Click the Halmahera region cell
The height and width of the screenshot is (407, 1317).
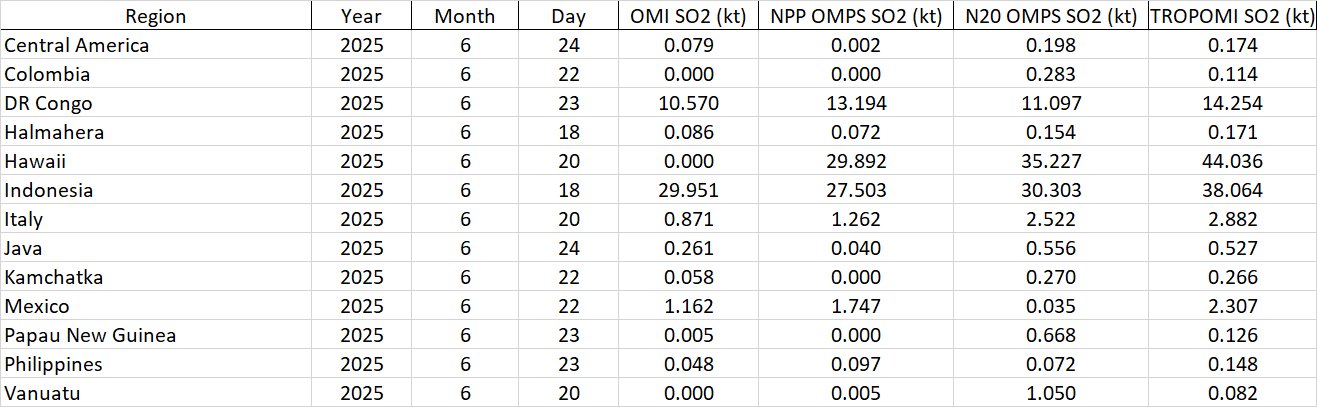55,132
